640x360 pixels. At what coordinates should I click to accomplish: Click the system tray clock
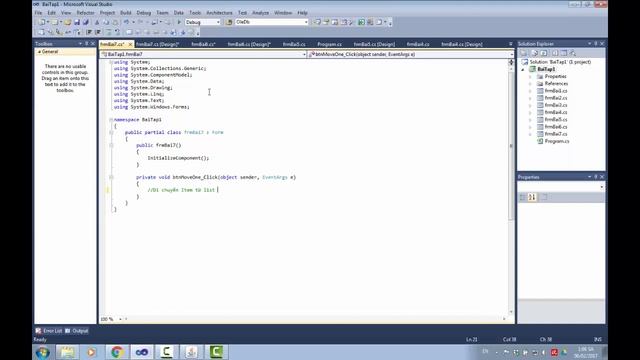586,353
